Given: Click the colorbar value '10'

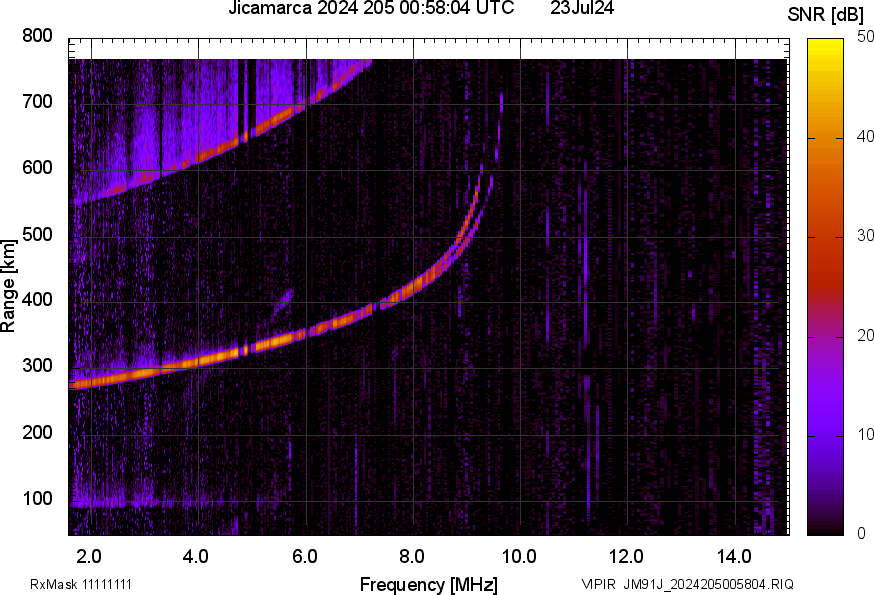Looking at the screenshot, I should [x=865, y=434].
